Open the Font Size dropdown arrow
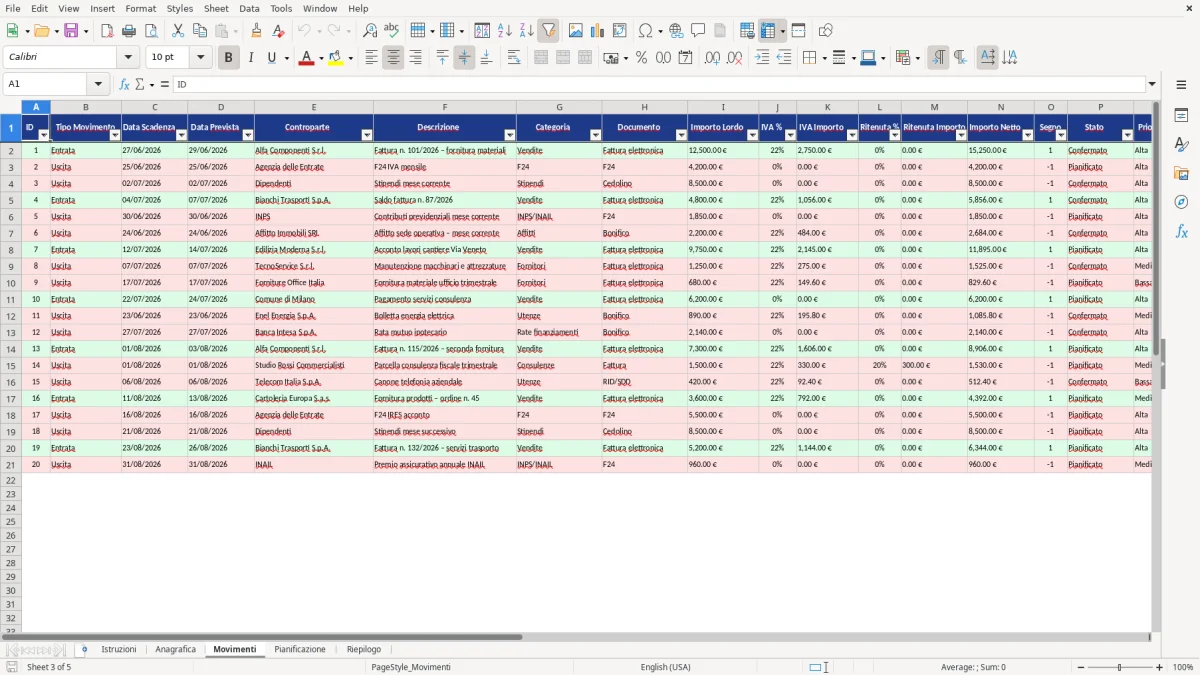 pos(201,58)
